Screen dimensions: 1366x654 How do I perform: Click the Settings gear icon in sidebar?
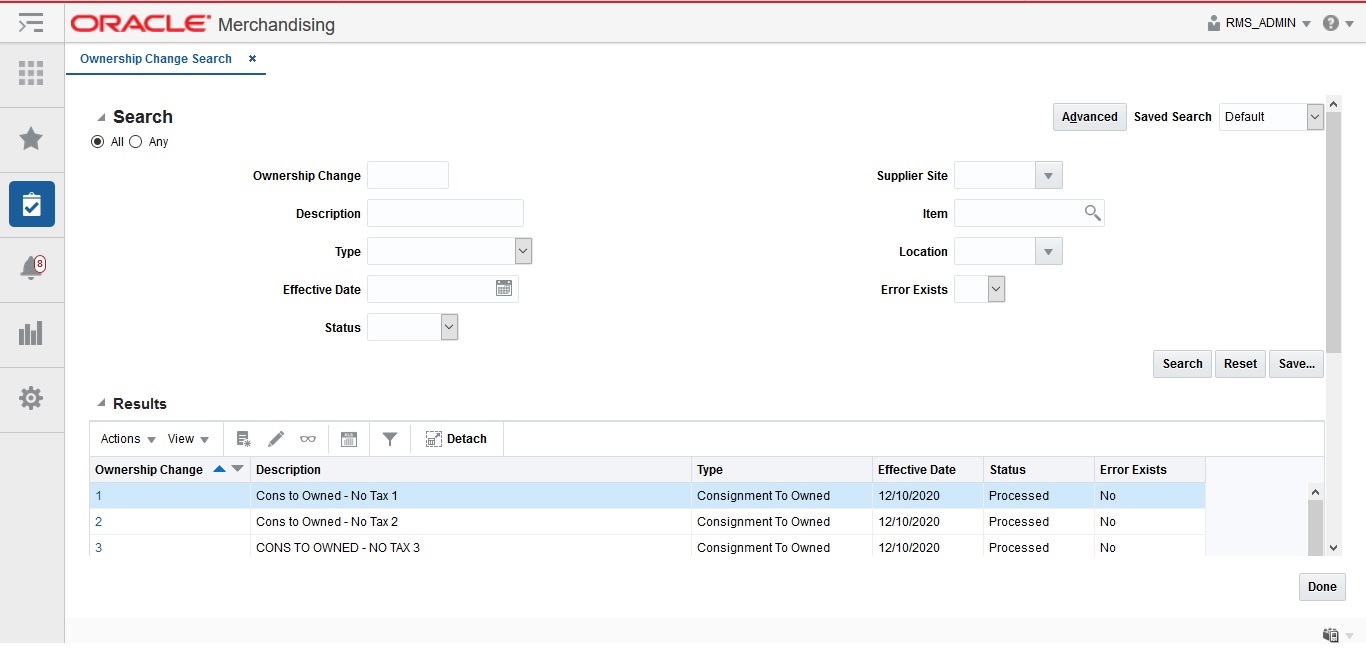[31, 399]
